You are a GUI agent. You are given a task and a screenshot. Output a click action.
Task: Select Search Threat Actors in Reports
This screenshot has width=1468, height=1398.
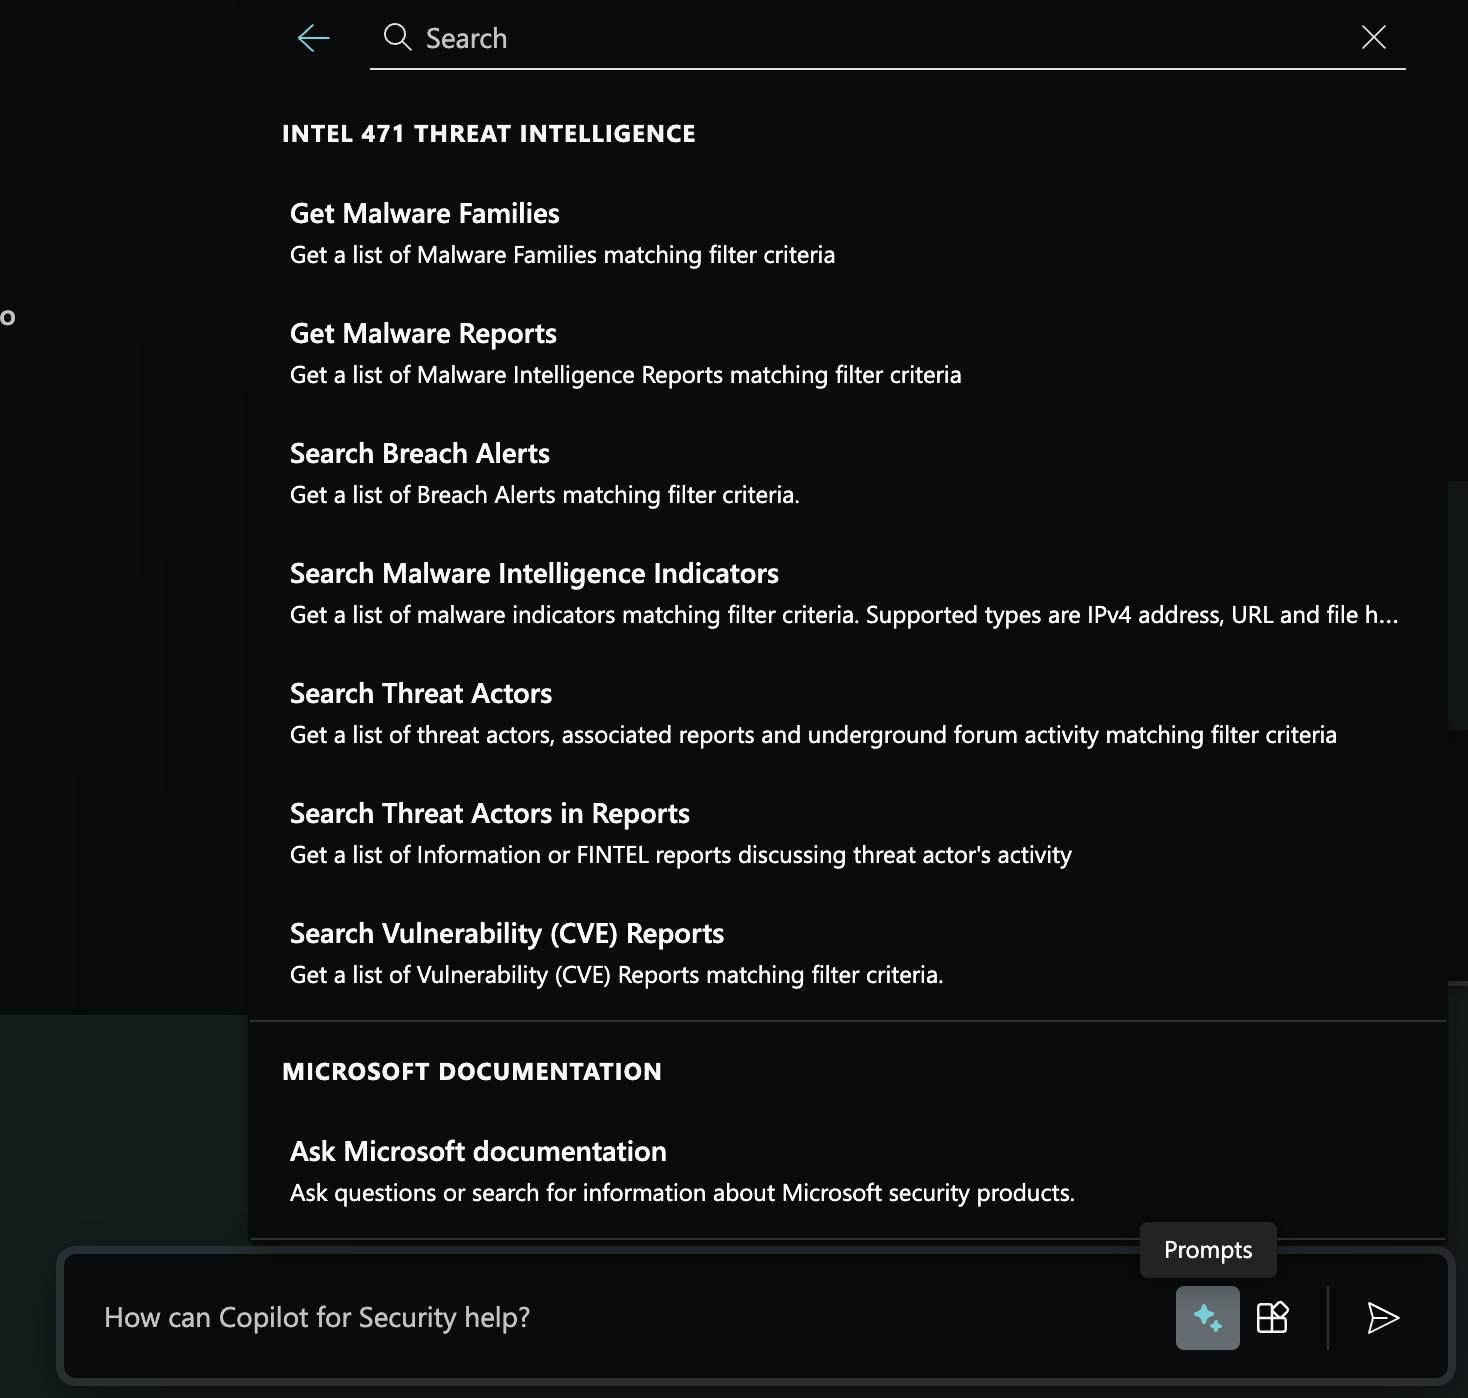pyautogui.click(x=490, y=813)
